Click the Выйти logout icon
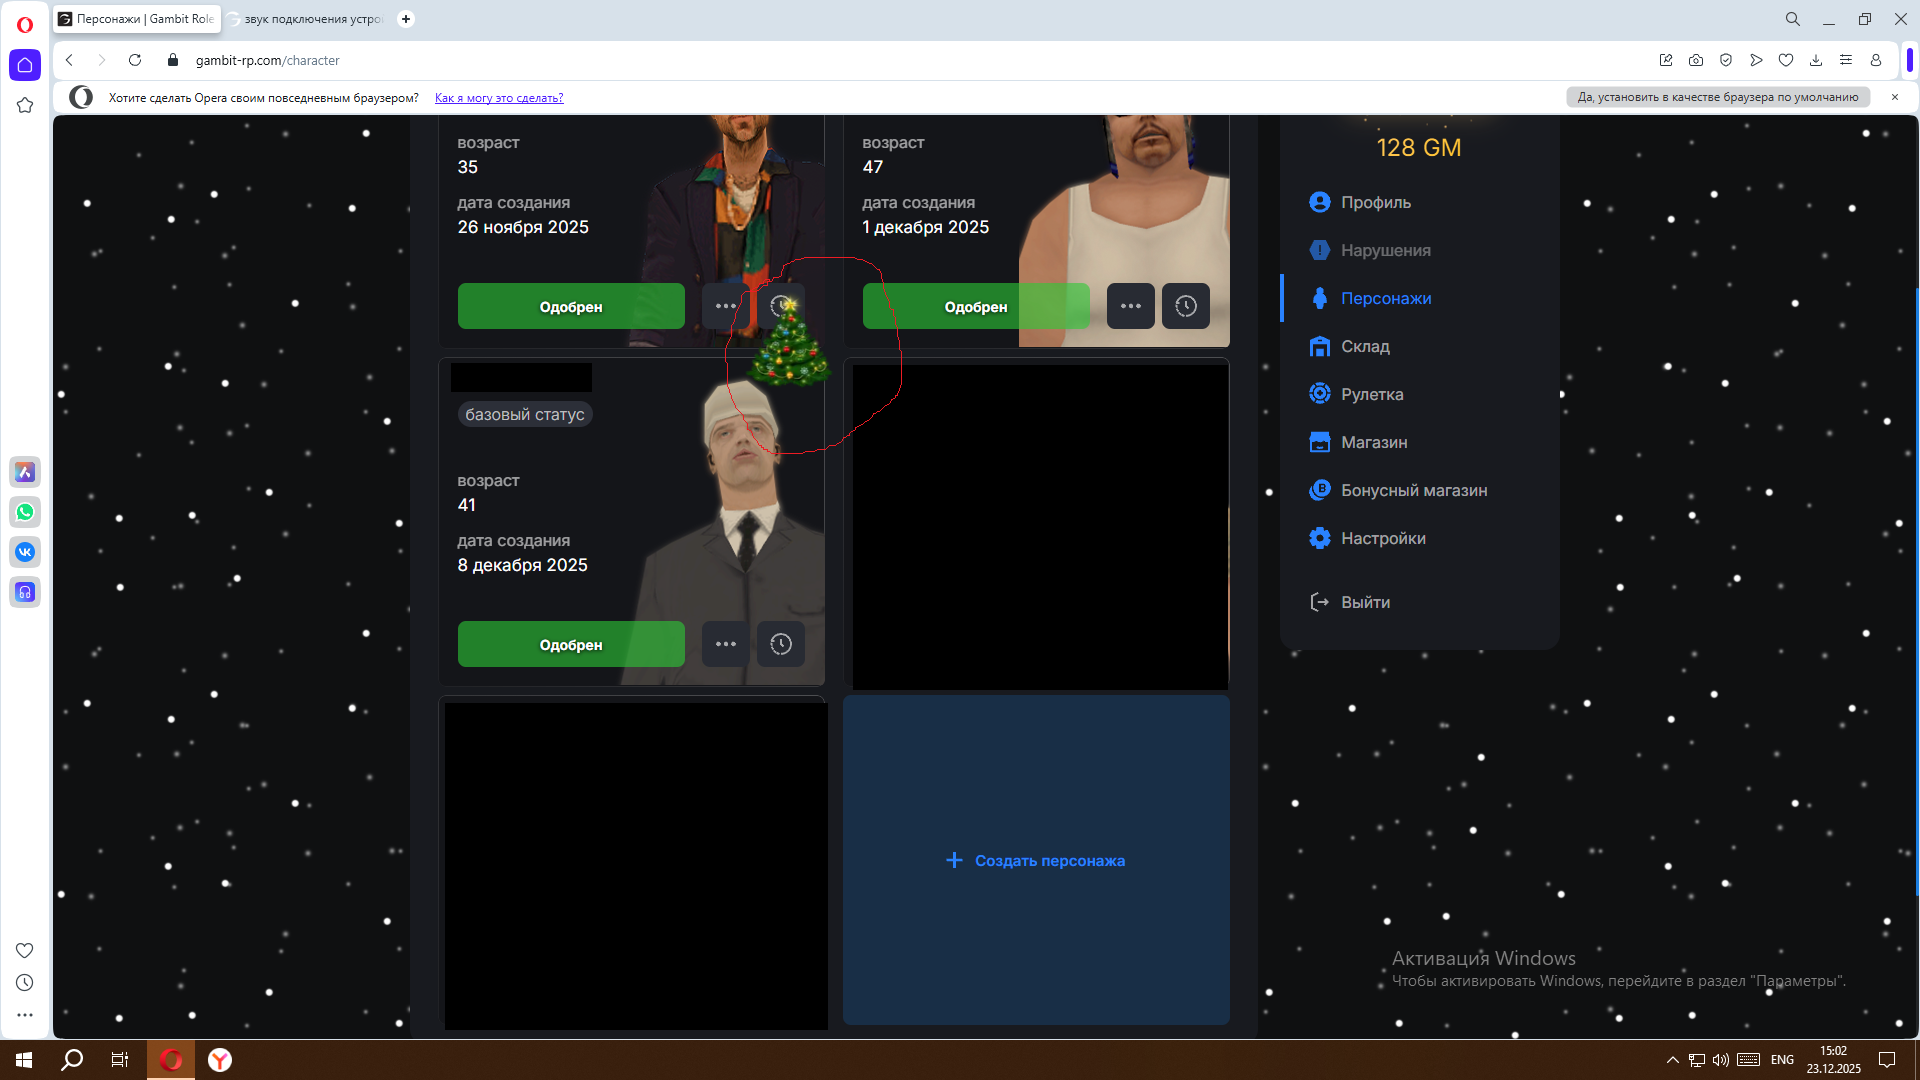 pos(1320,602)
